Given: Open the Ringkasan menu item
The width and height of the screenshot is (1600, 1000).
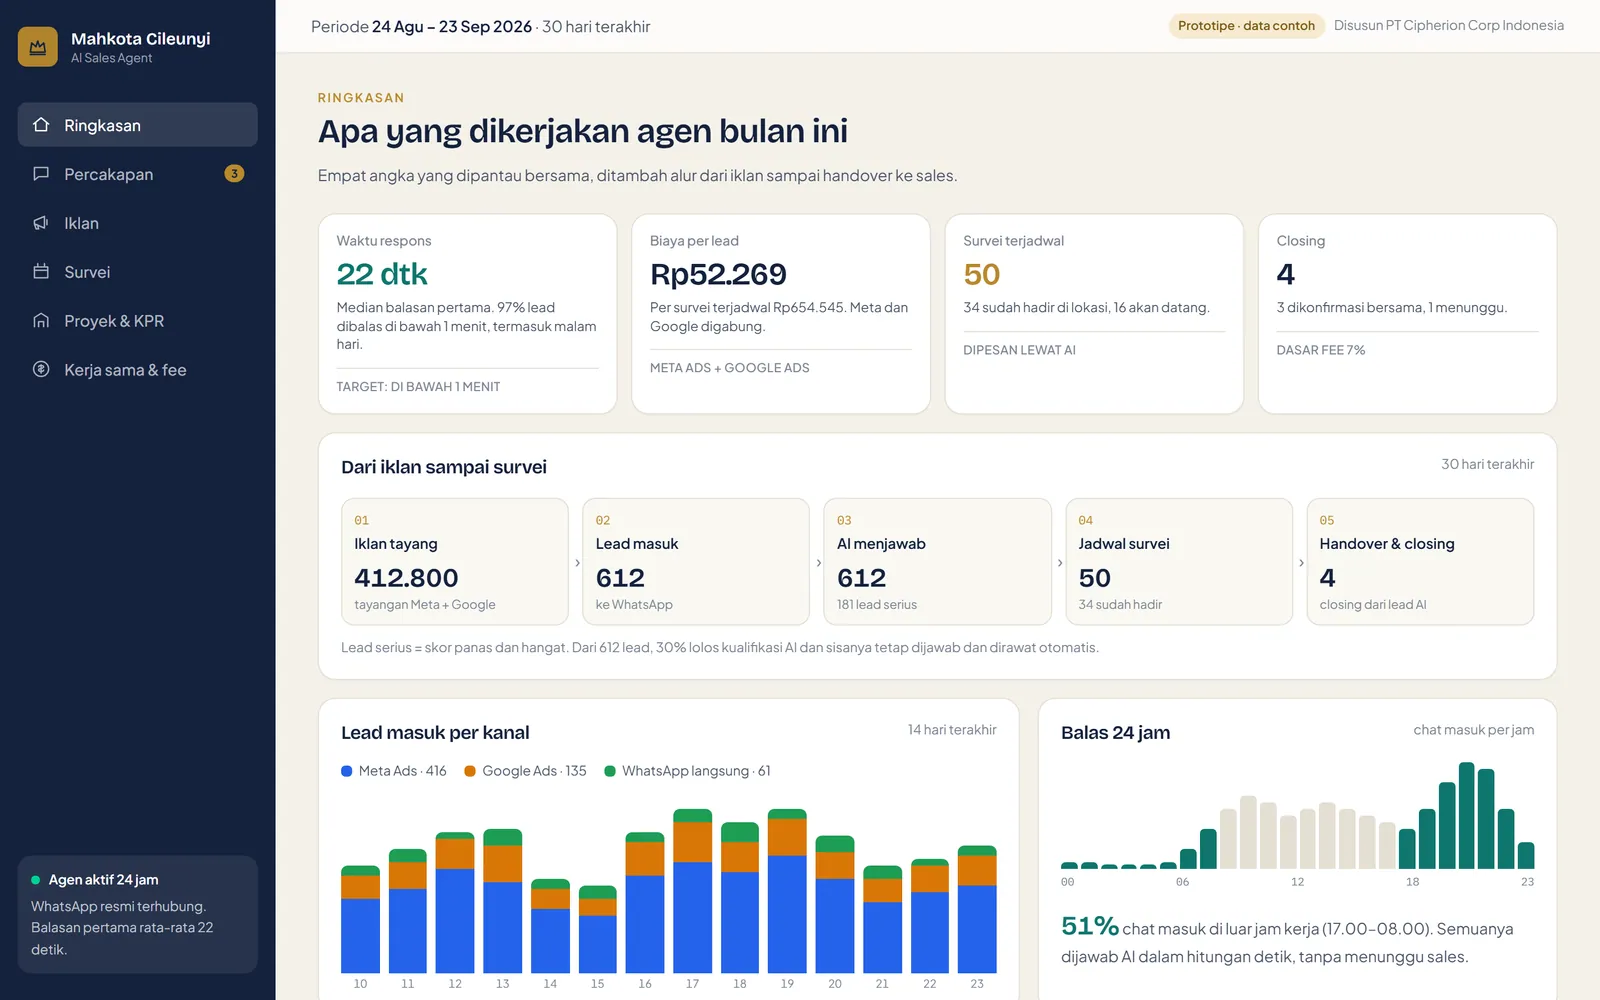Looking at the screenshot, I should coord(138,125).
